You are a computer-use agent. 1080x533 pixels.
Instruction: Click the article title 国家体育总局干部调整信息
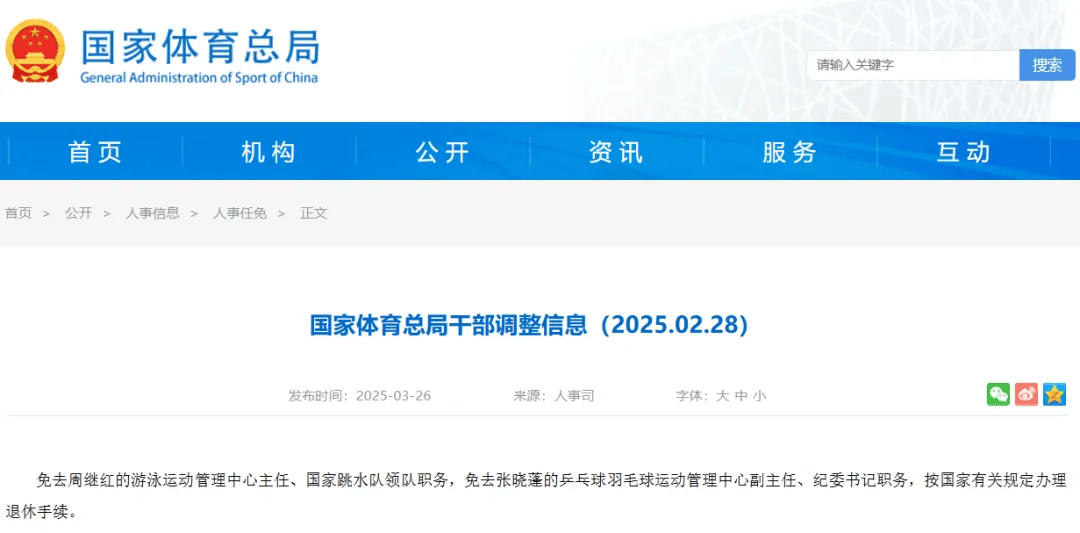[x=529, y=325]
